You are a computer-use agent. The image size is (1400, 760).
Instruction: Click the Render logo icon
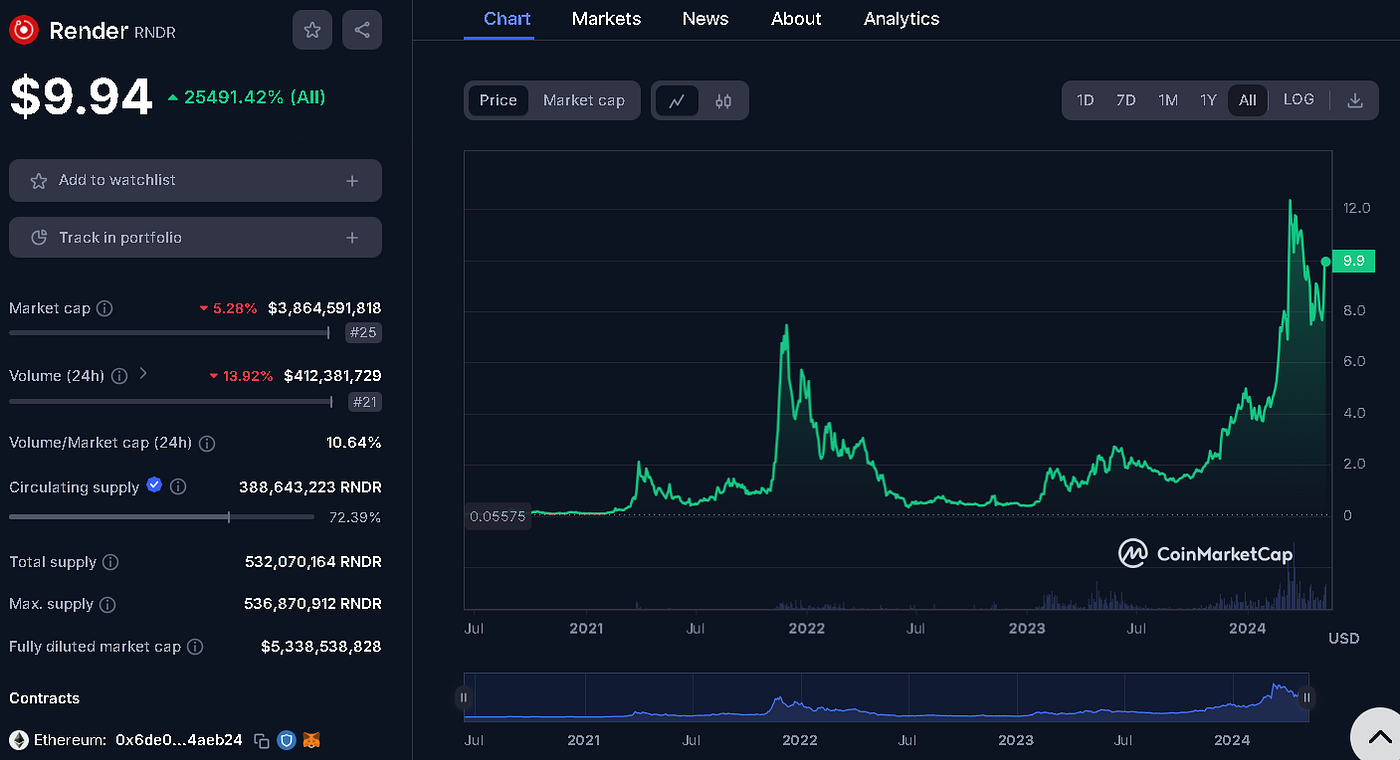23,30
